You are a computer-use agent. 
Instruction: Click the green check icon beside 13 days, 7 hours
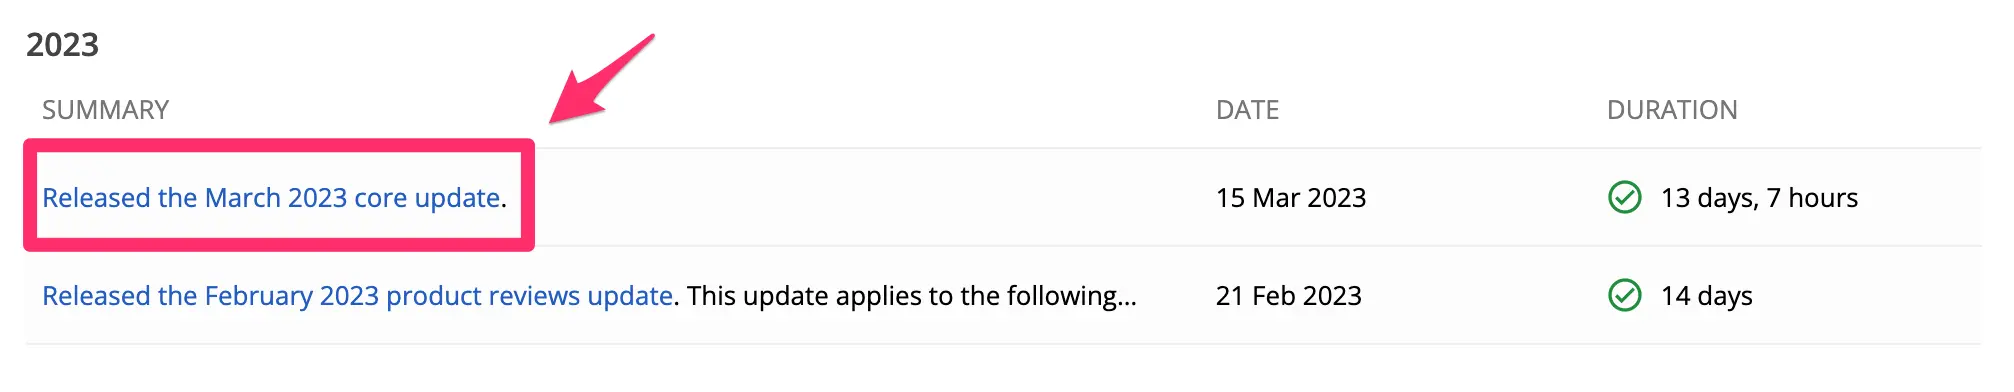click(x=1625, y=198)
